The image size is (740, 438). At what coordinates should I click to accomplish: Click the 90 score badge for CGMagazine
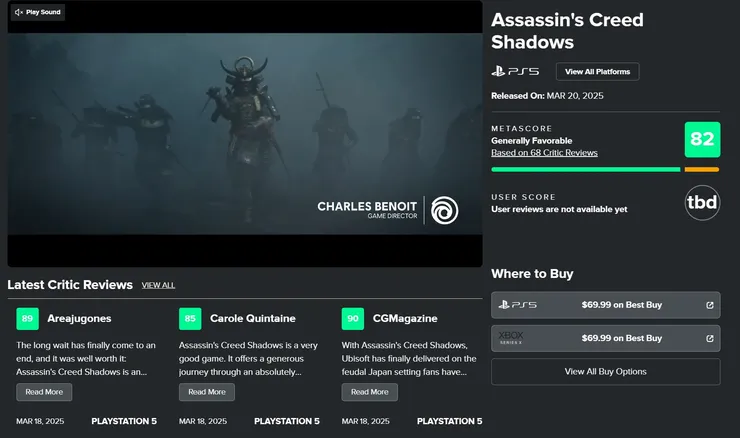click(x=353, y=319)
